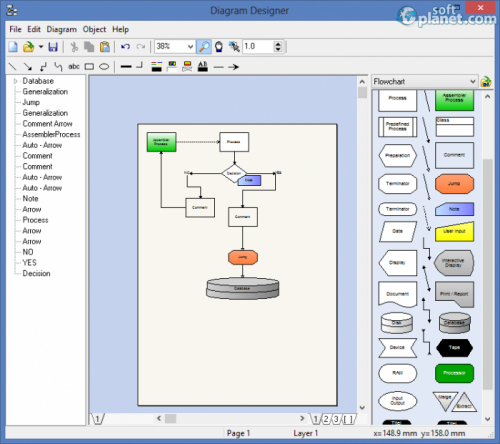
Task: Select the curved connector tool
Action: pyautogui.click(x=58, y=67)
